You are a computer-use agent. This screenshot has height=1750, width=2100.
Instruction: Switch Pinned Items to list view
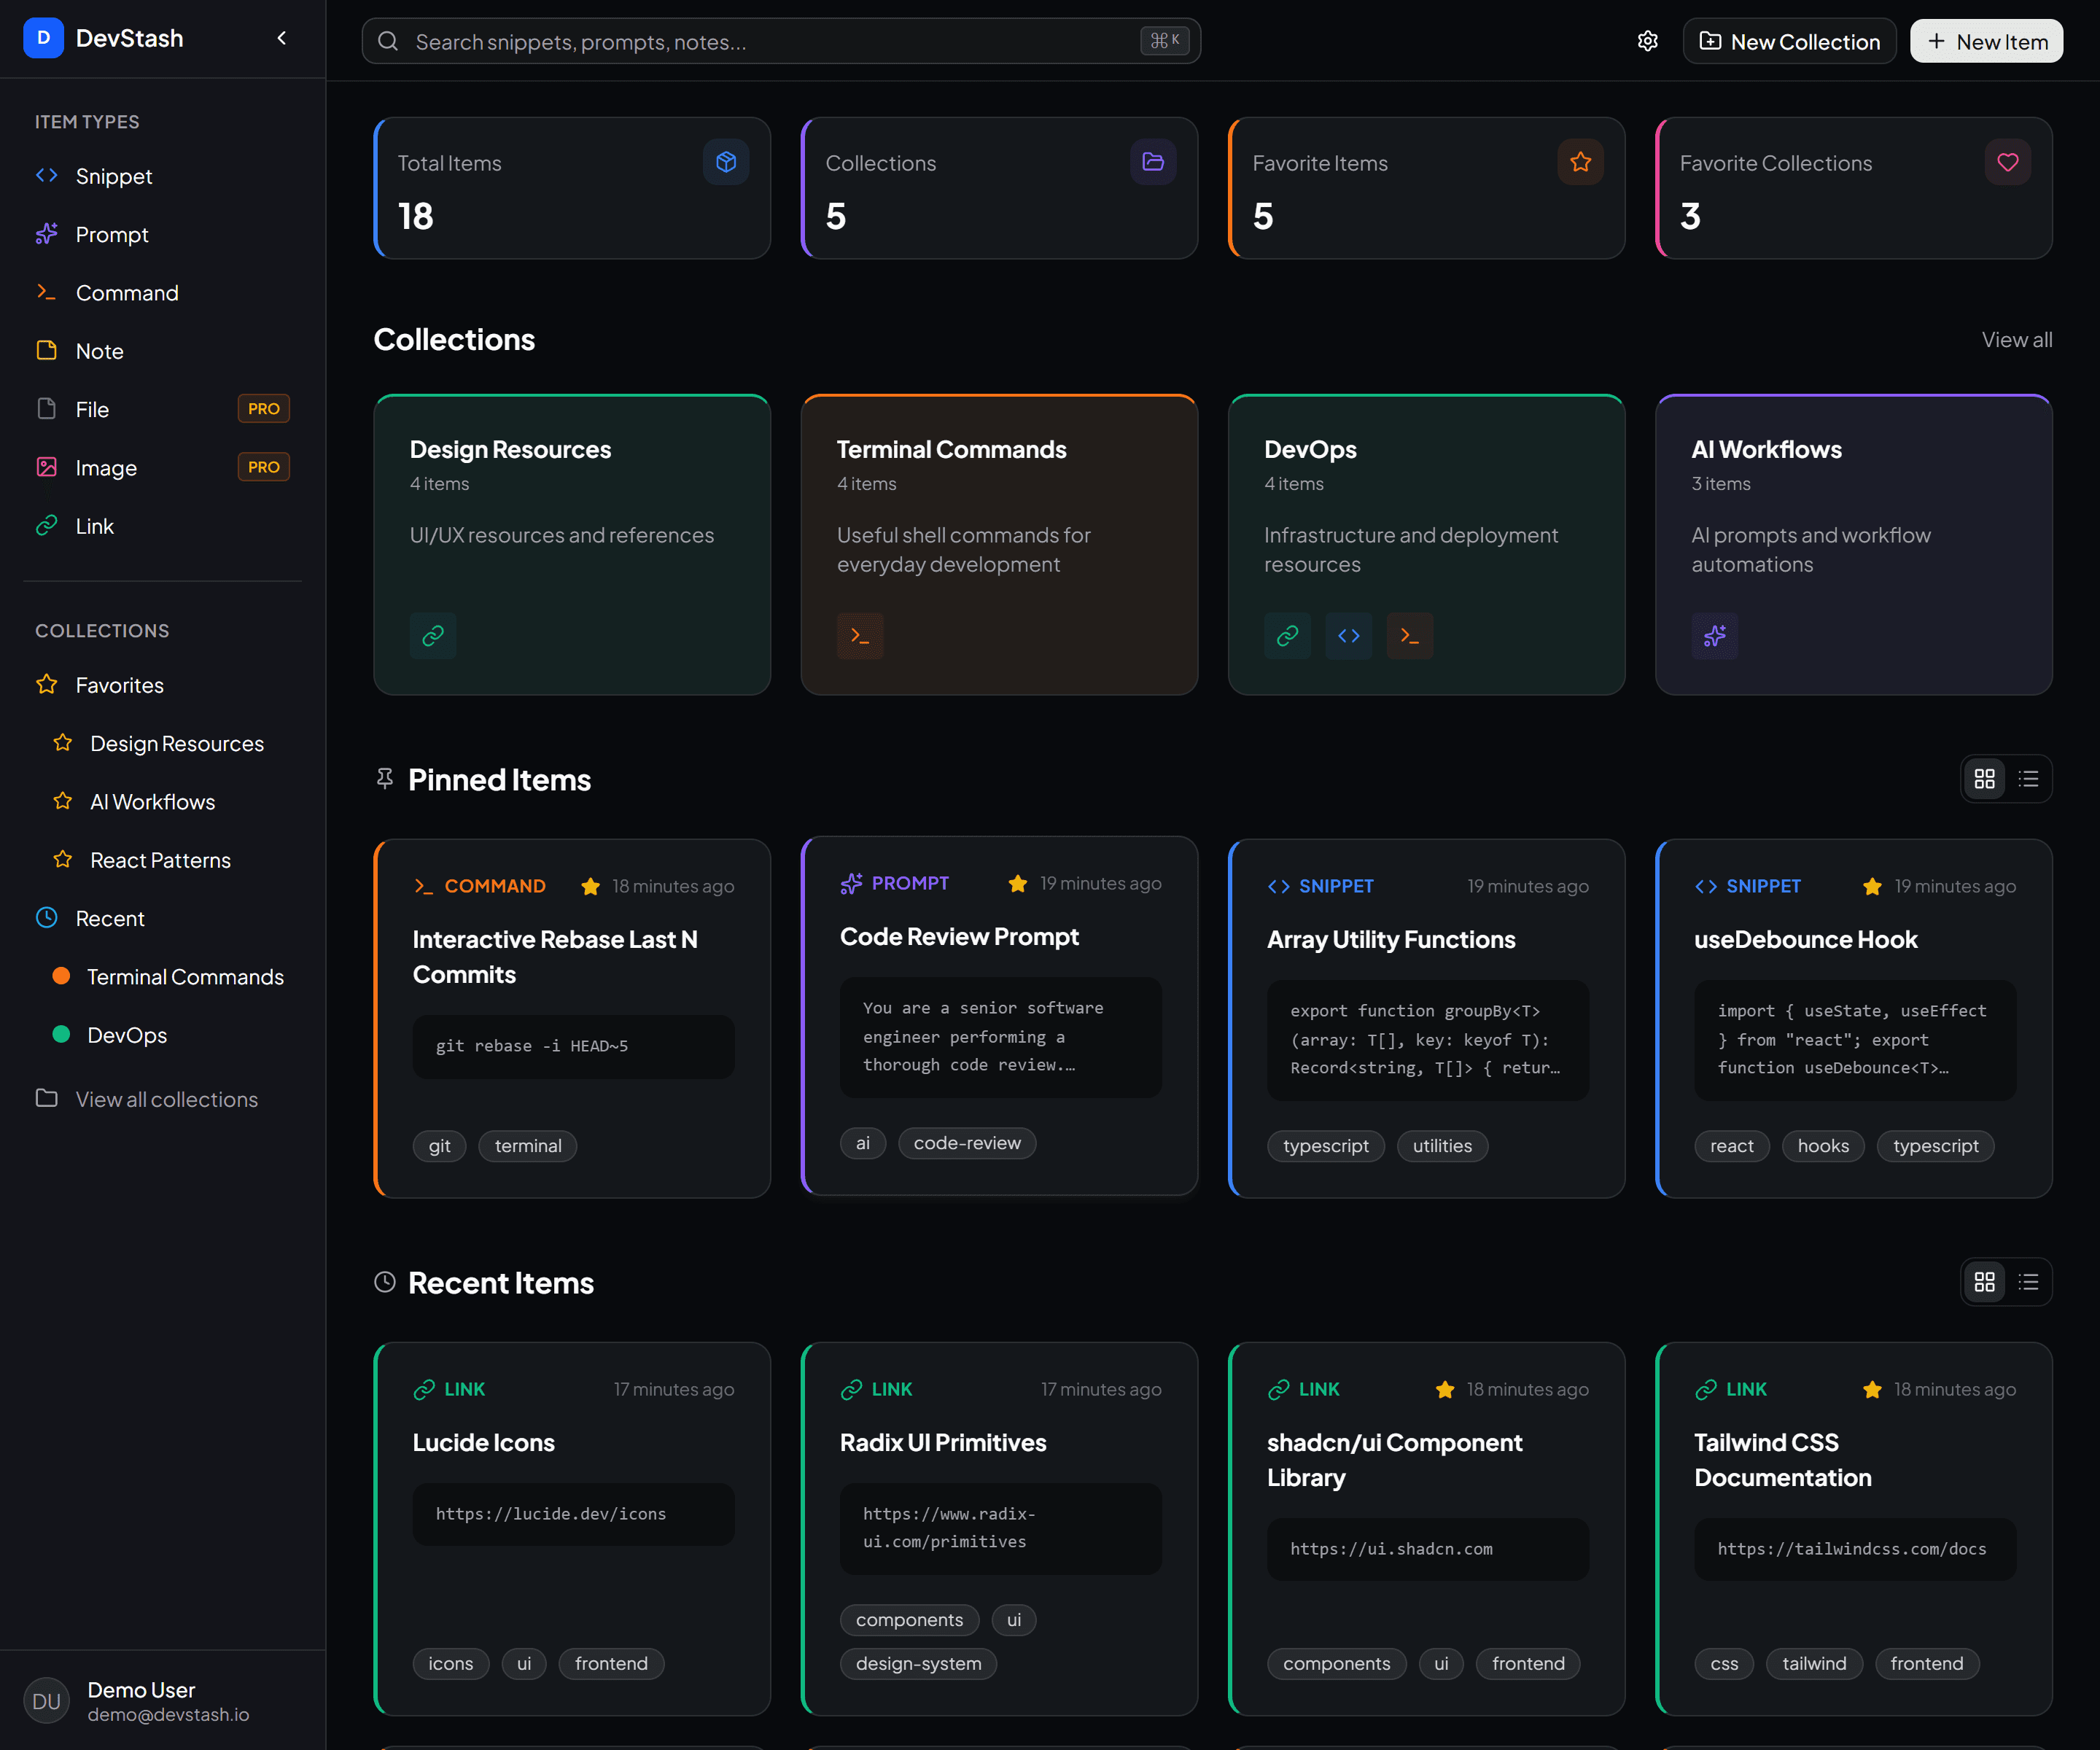2029,779
